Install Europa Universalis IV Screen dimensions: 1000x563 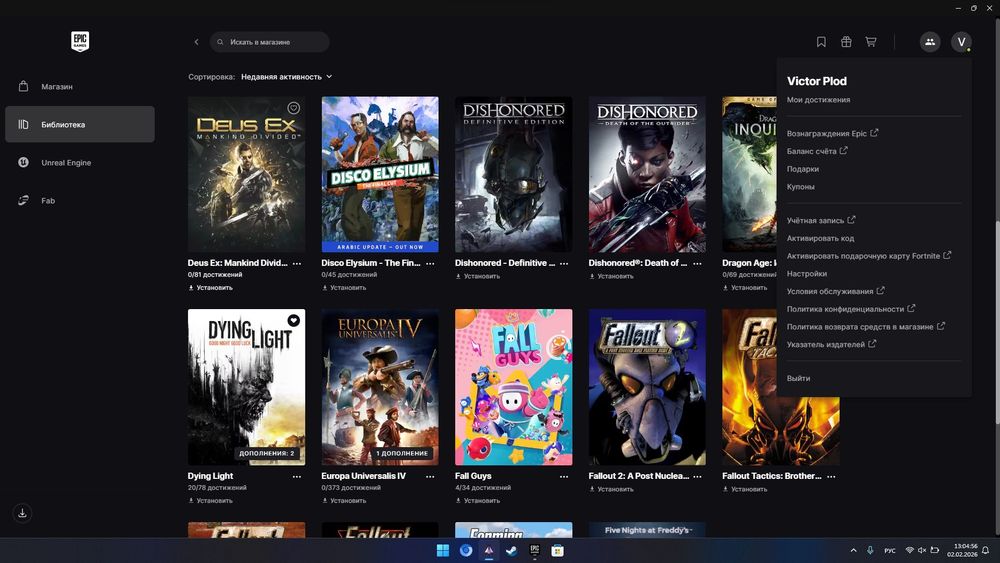point(344,501)
